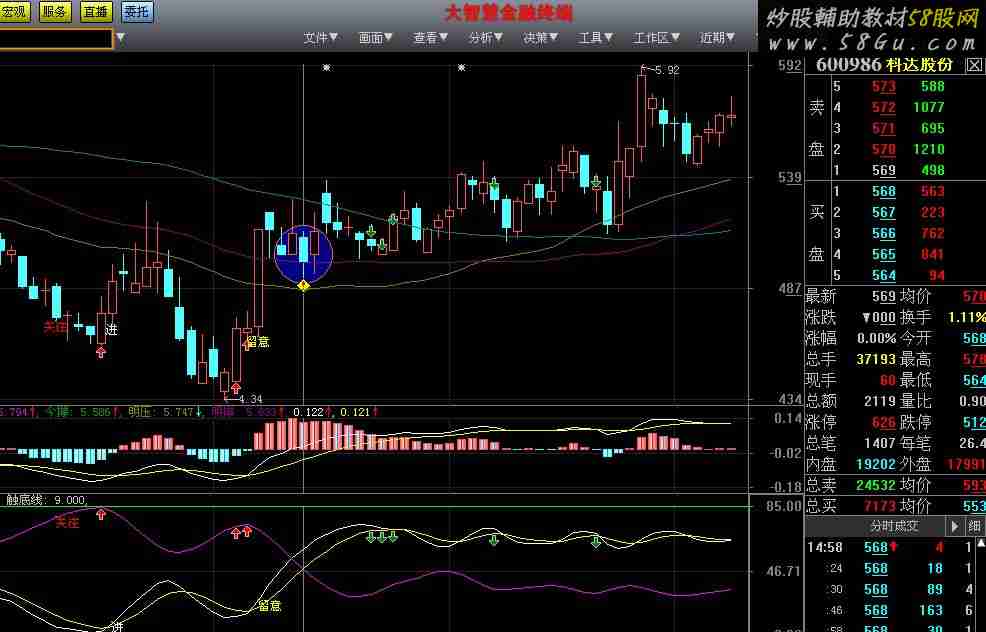Expand the dropdown arrow beside the code input
The width and height of the screenshot is (986, 632).
[x=121, y=38]
